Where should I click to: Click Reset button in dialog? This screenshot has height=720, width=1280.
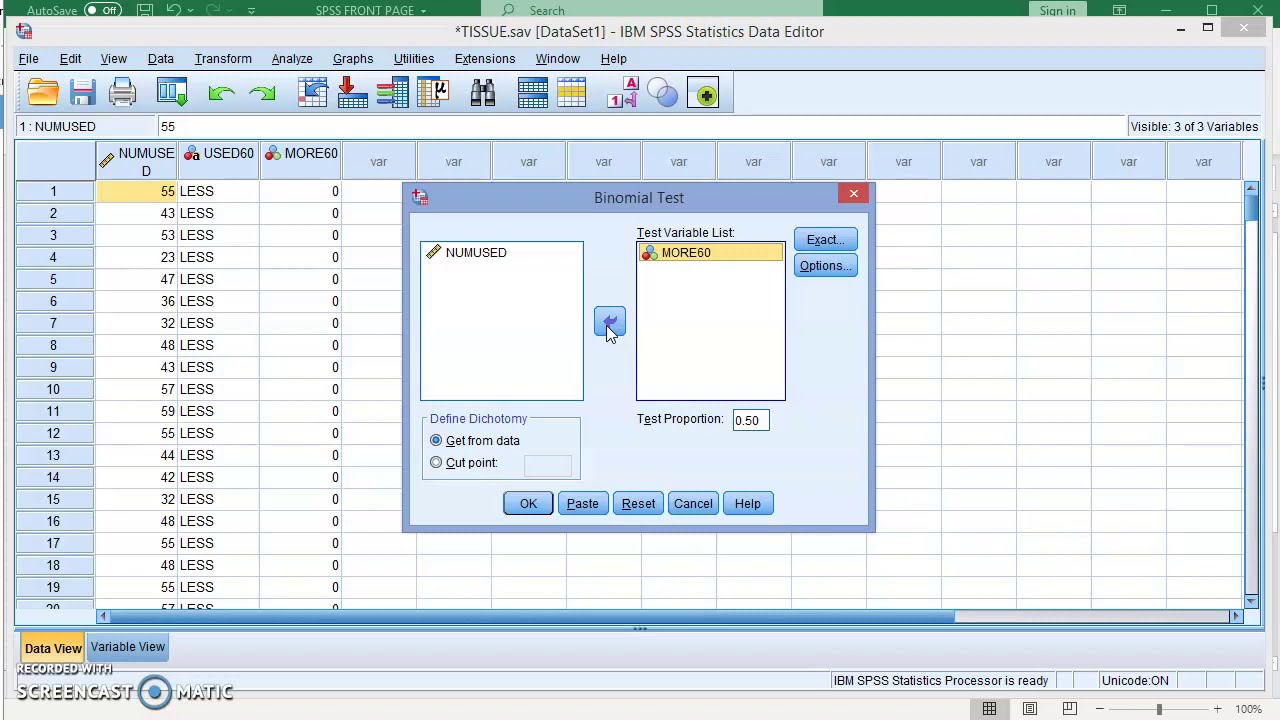pyautogui.click(x=638, y=504)
